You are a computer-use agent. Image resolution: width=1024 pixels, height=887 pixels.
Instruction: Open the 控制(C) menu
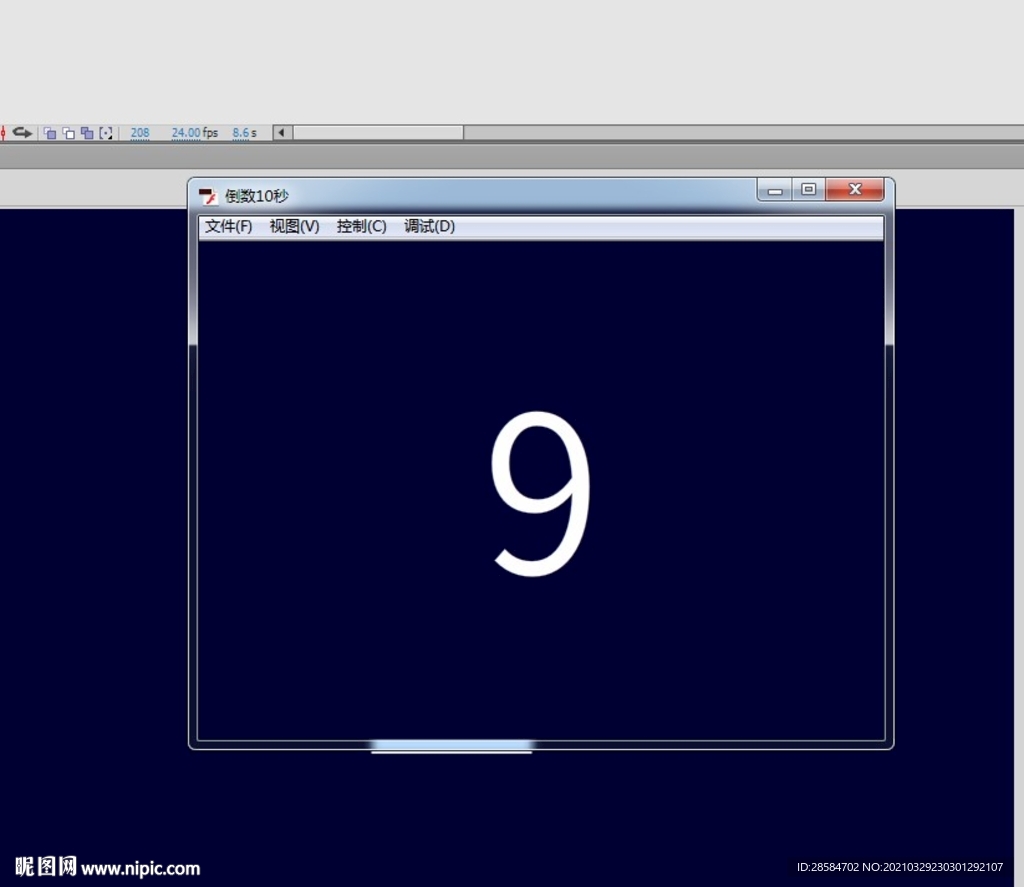(362, 227)
